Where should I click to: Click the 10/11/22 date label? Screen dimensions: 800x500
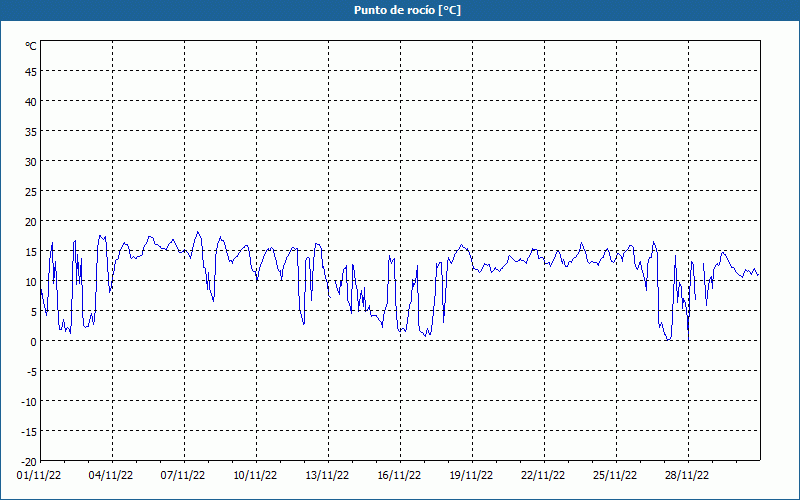click(255, 476)
